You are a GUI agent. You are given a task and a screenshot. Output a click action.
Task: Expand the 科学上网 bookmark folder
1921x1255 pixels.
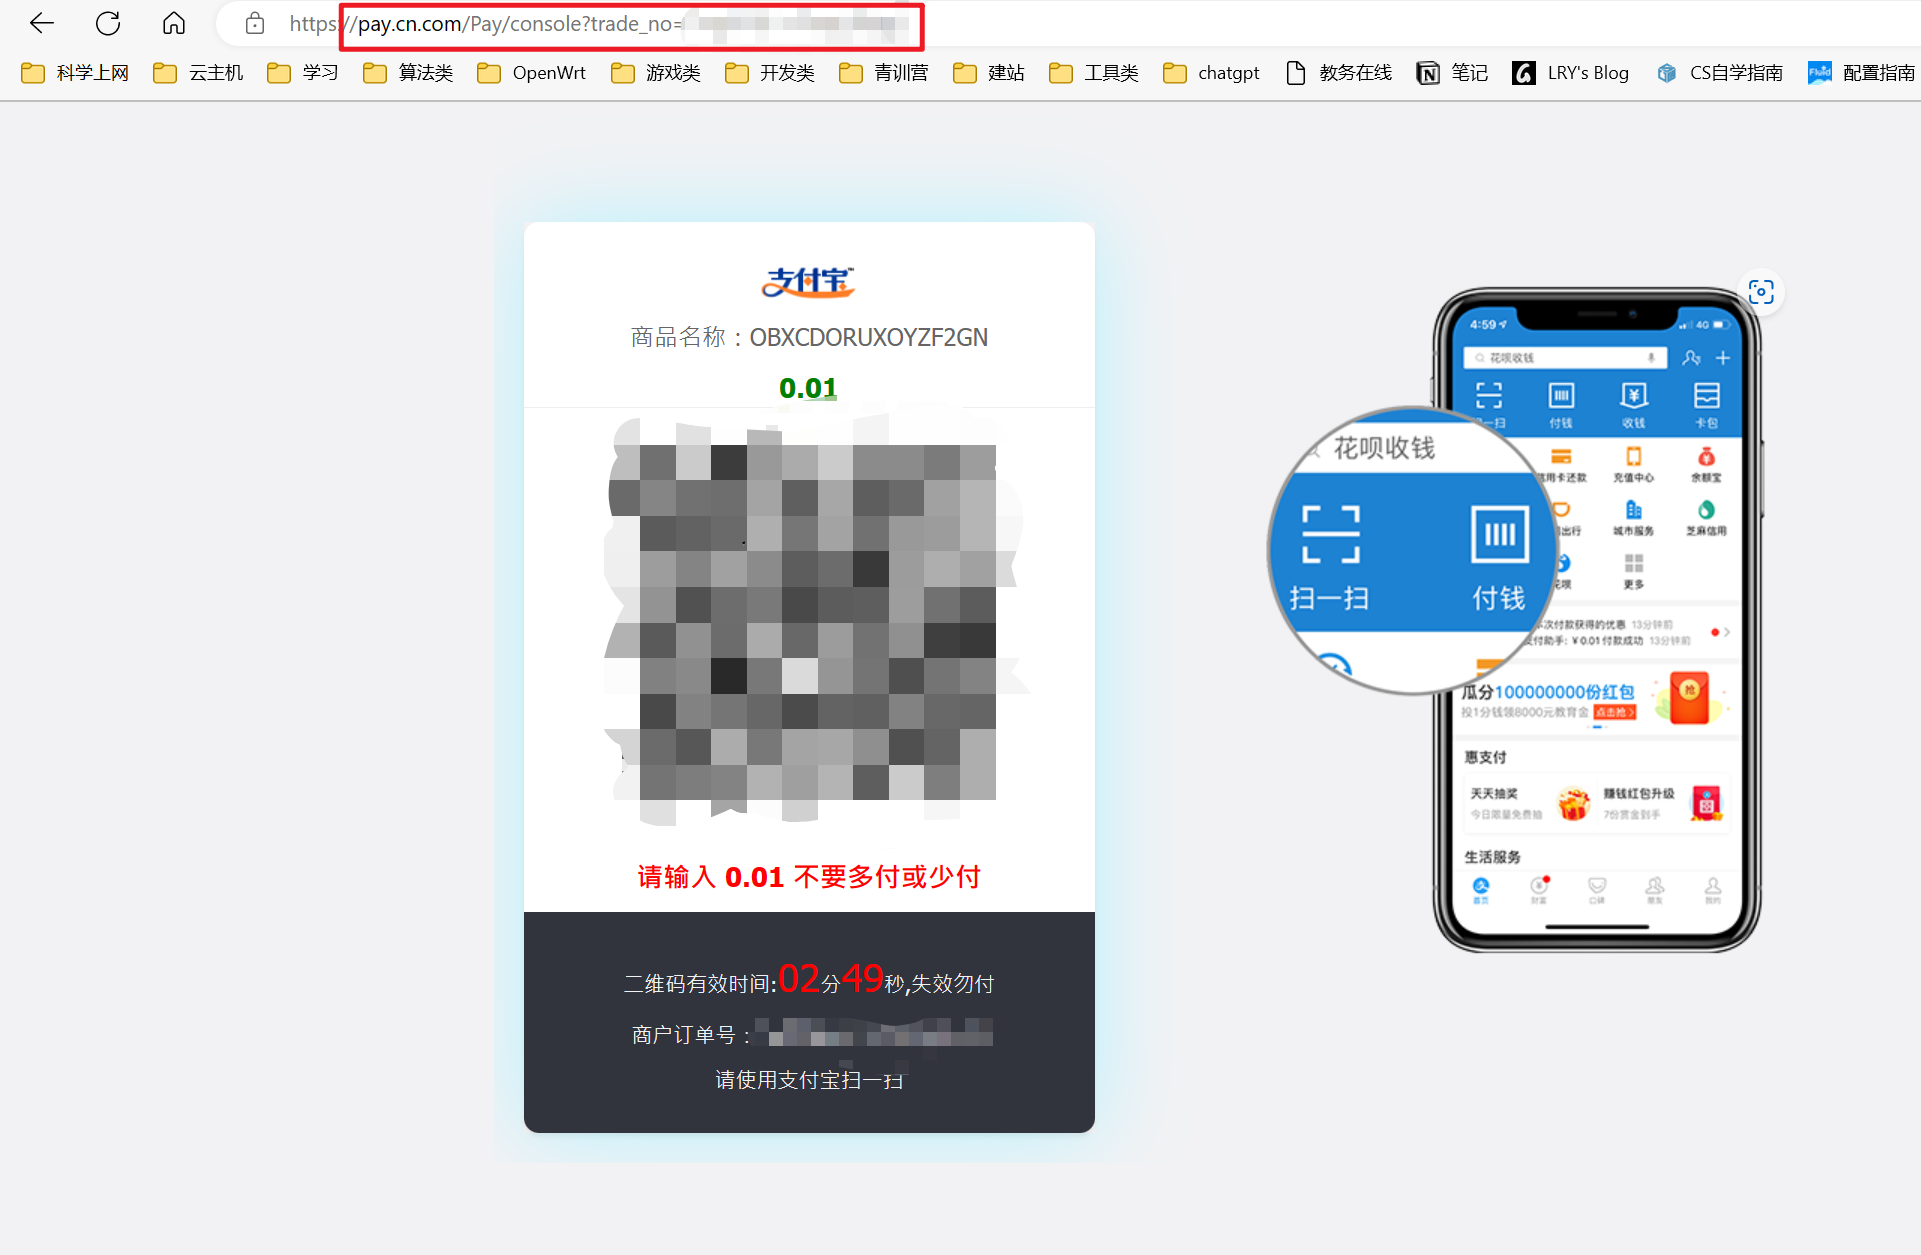(76, 73)
